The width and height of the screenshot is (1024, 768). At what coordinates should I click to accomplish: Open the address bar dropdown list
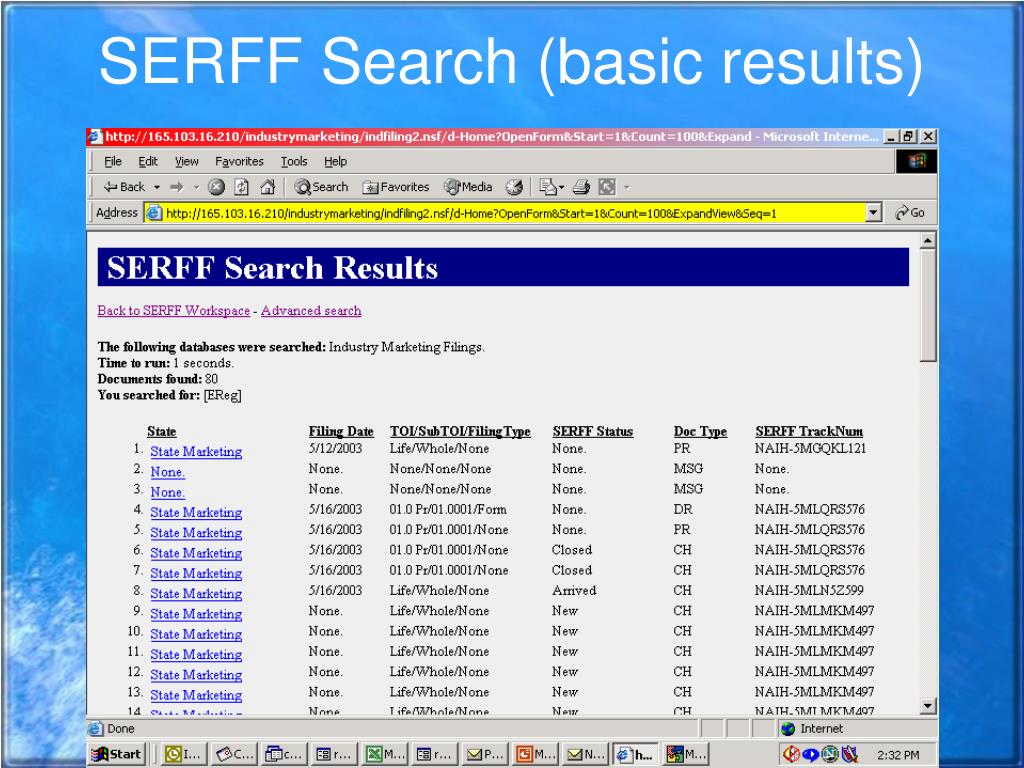[x=873, y=213]
